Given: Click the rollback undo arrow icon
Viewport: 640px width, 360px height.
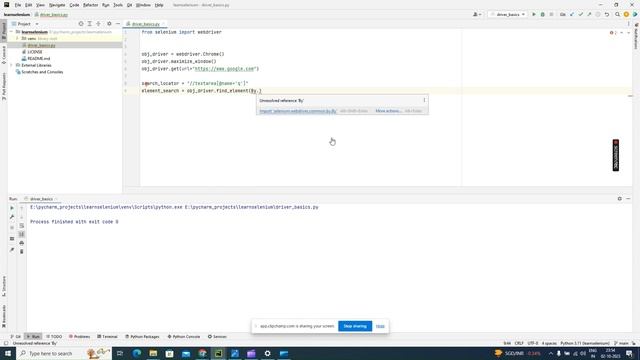Looking at the screenshot, I should (x=607, y=14).
